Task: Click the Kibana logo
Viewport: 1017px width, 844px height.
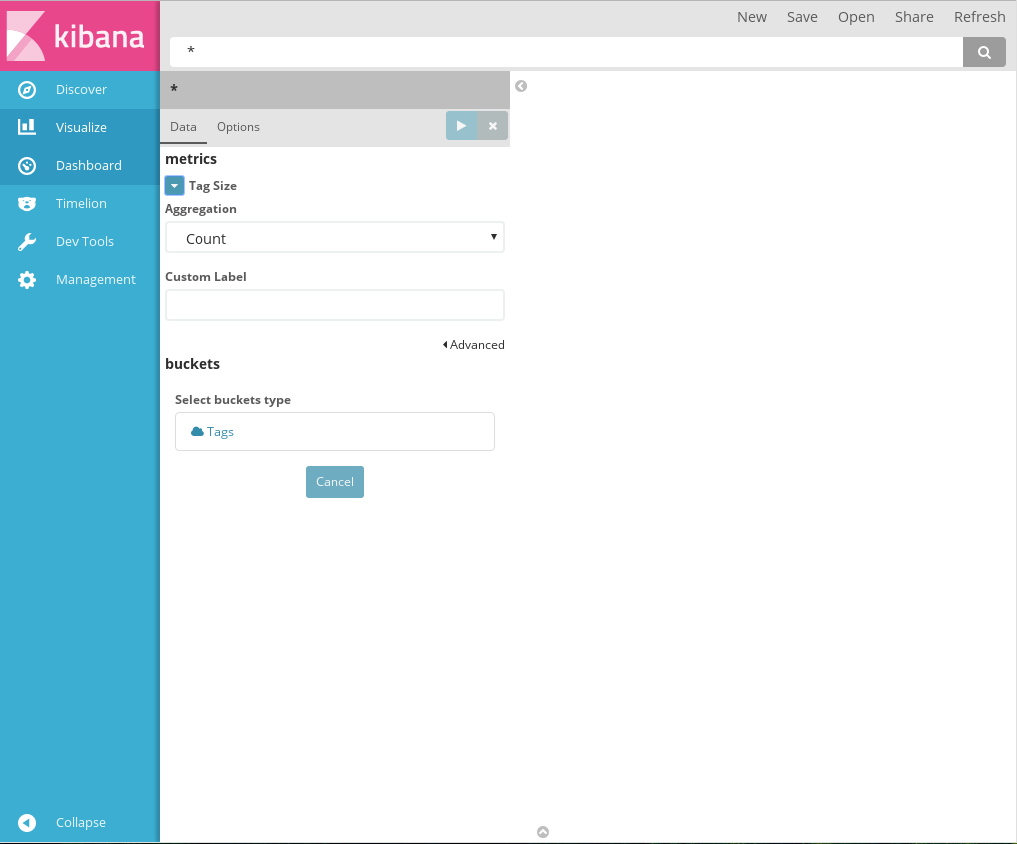Action: click(x=80, y=36)
